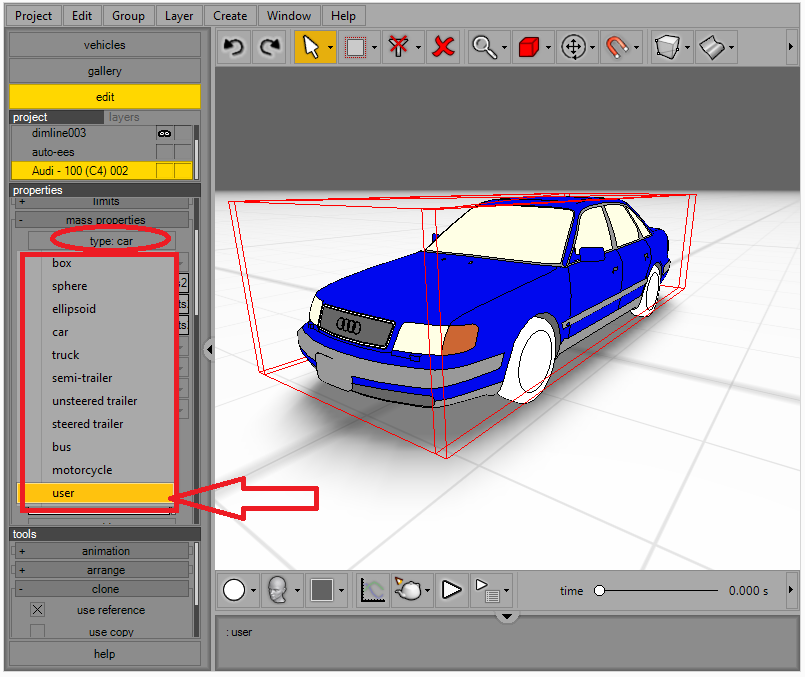This screenshot has width=805, height=677.
Task: Click the human head icon
Action: [x=277, y=590]
